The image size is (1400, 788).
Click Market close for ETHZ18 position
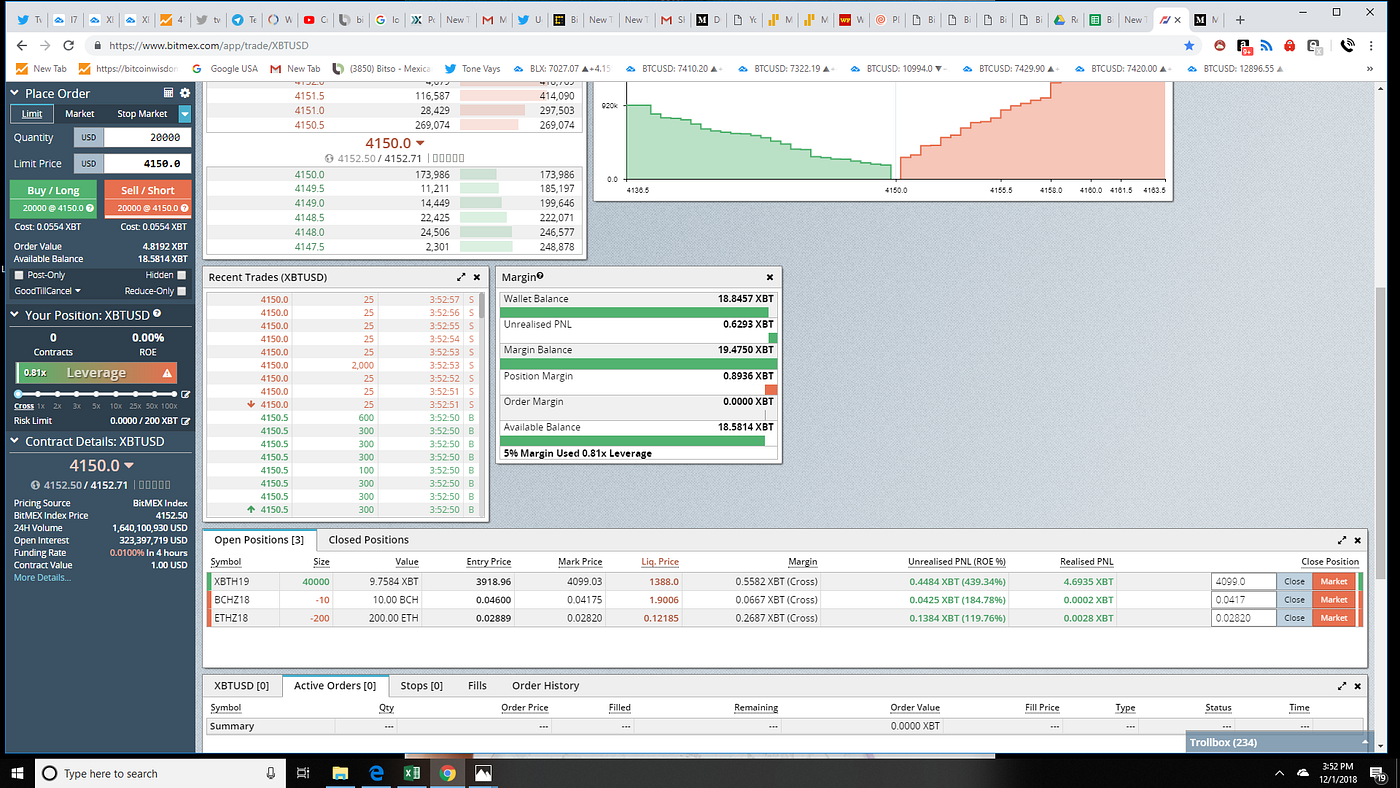[x=1334, y=618]
